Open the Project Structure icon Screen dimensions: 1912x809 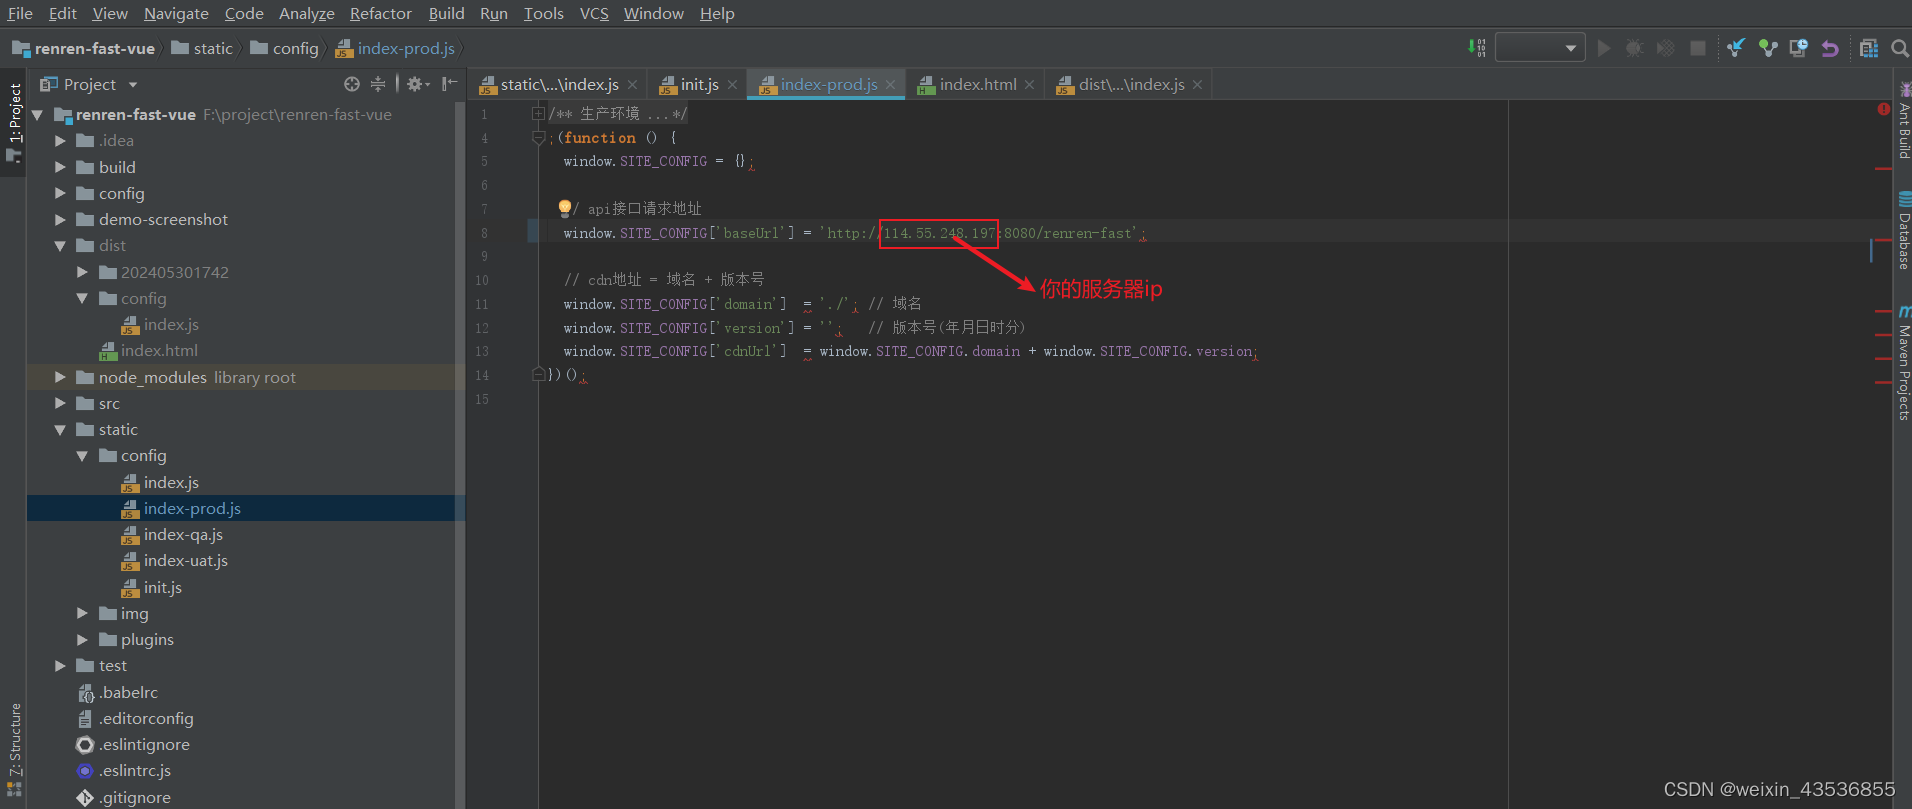1869,48
